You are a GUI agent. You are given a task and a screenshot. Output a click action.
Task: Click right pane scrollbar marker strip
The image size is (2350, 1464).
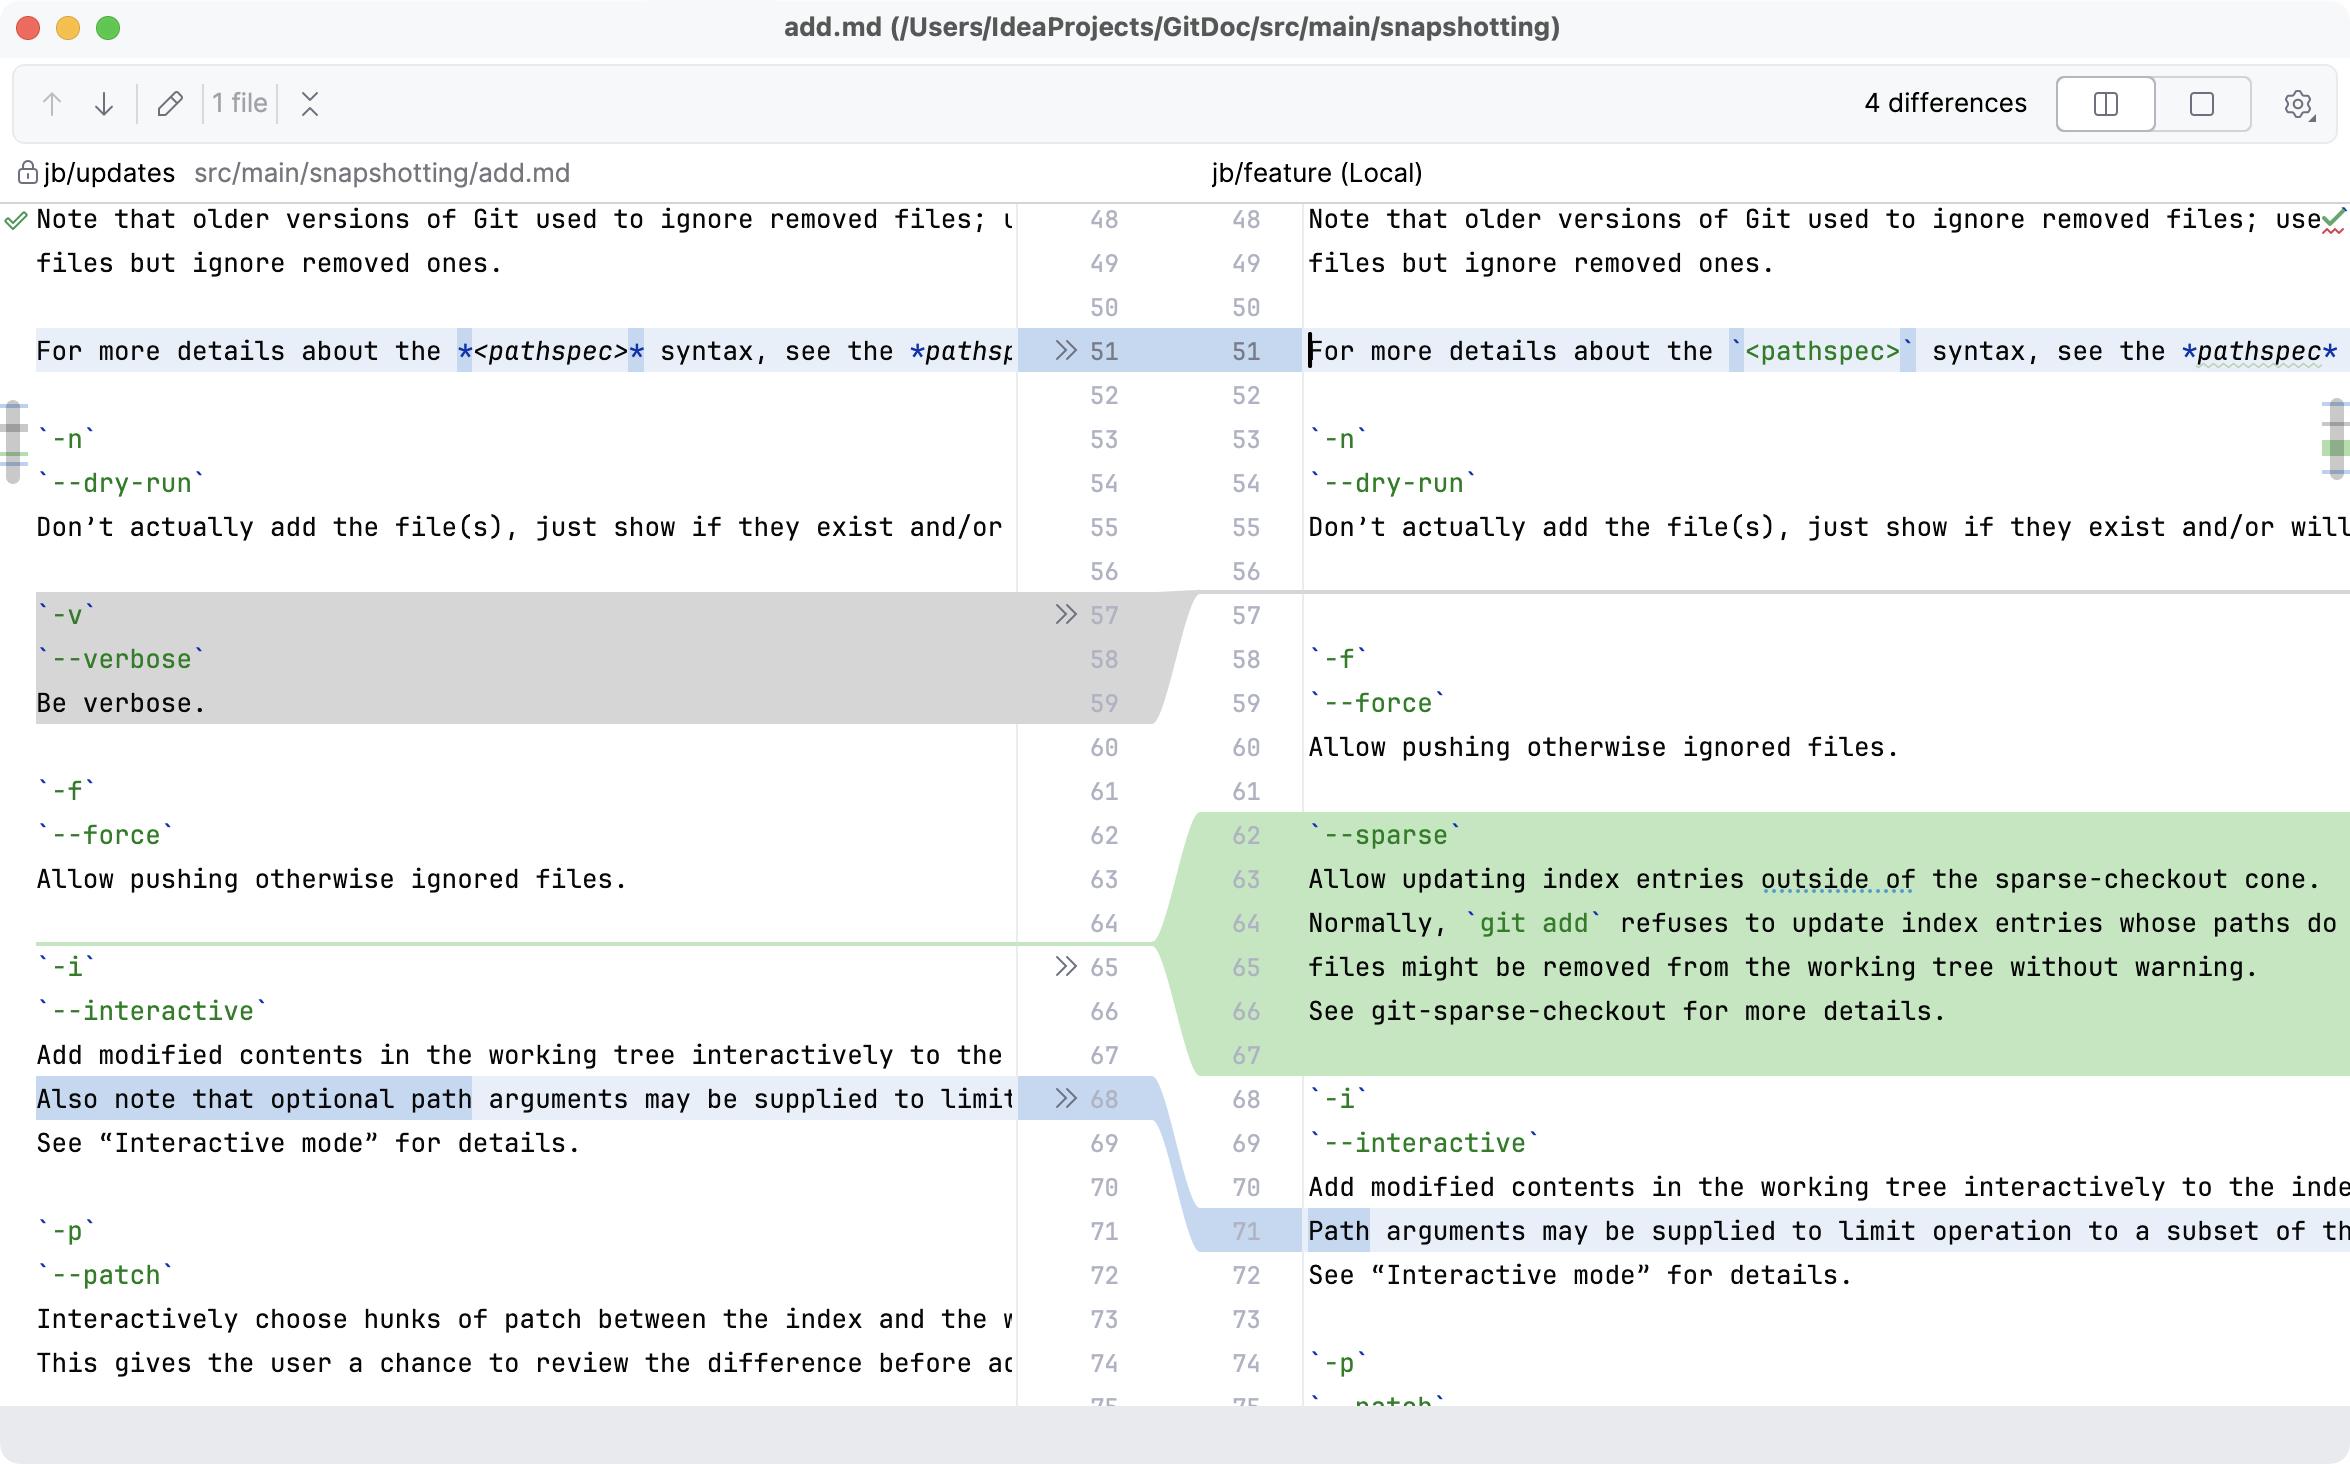pos(2336,440)
